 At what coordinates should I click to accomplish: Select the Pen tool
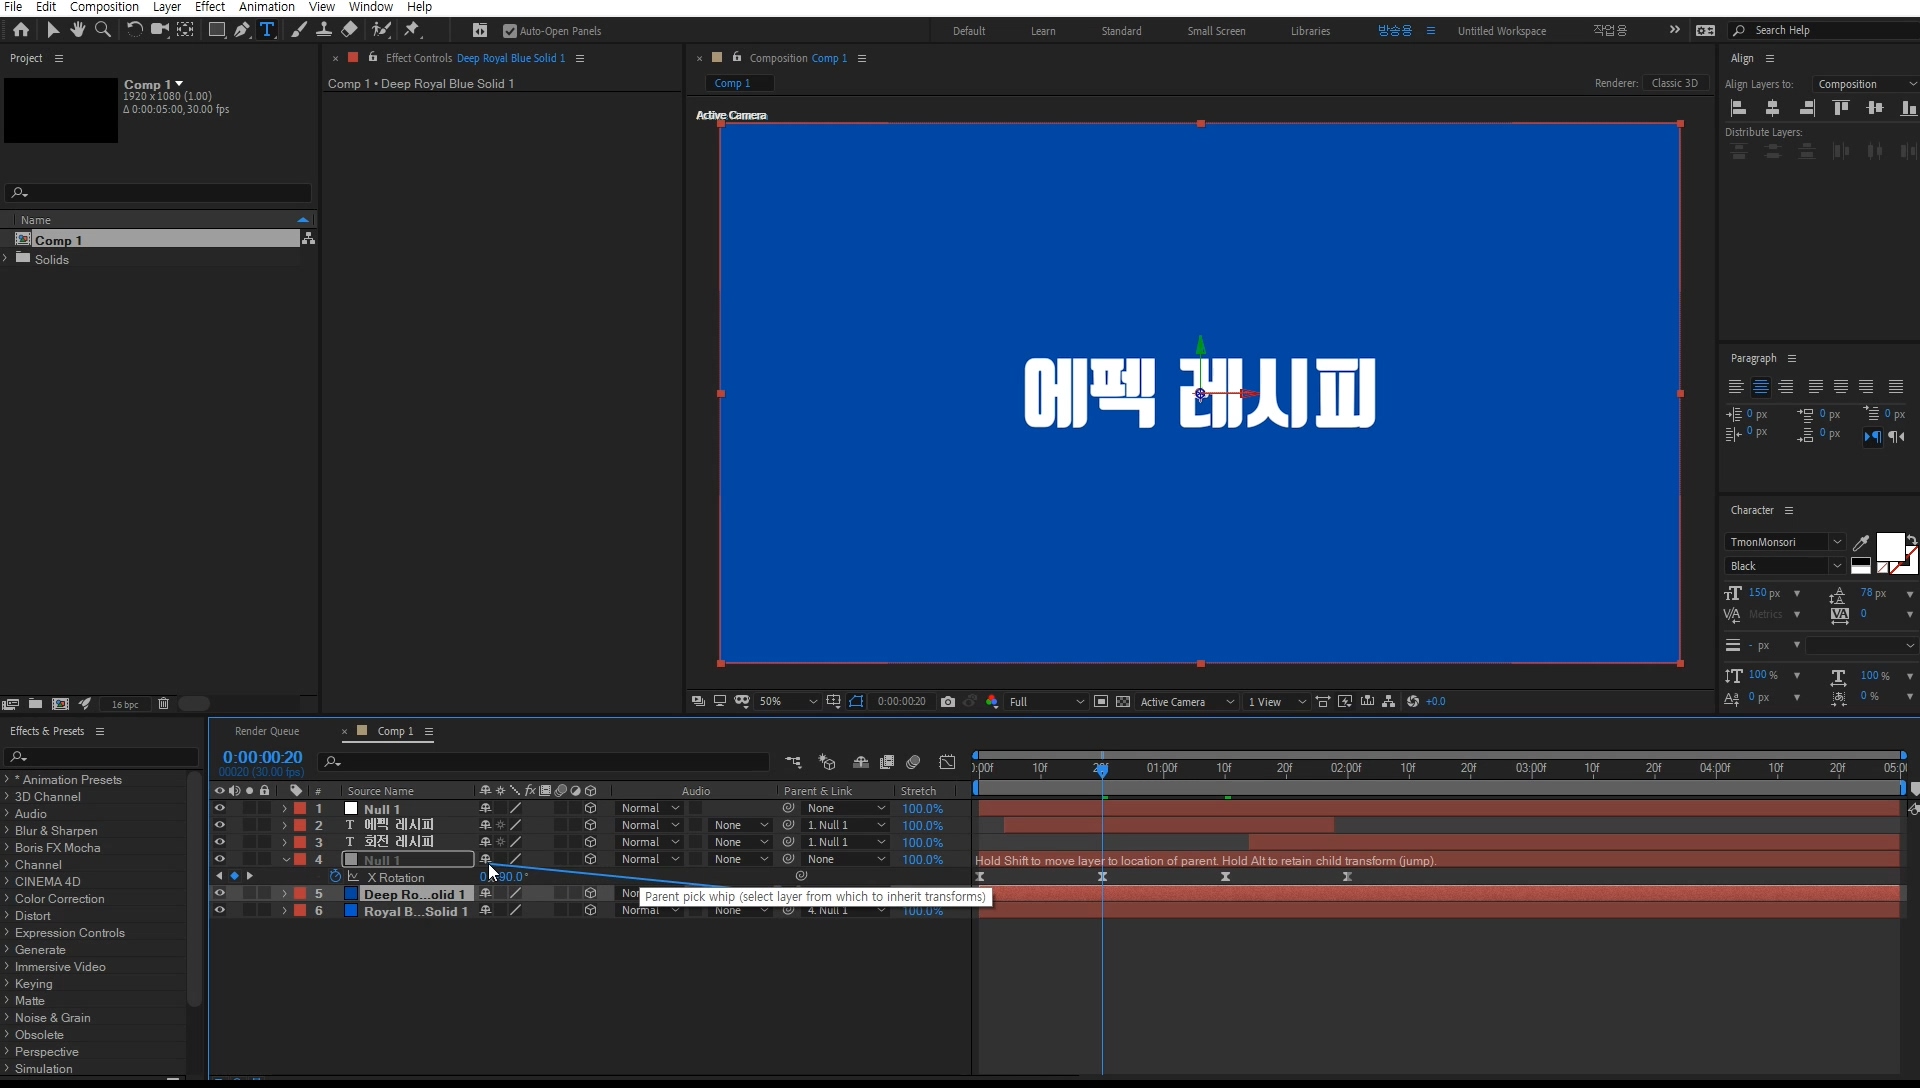(x=242, y=30)
